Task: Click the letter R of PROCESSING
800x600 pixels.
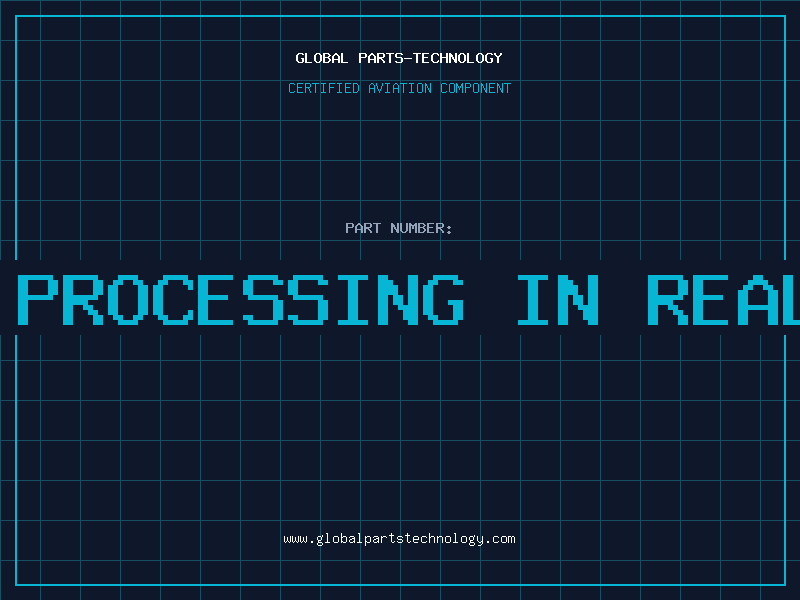Action: (83, 299)
